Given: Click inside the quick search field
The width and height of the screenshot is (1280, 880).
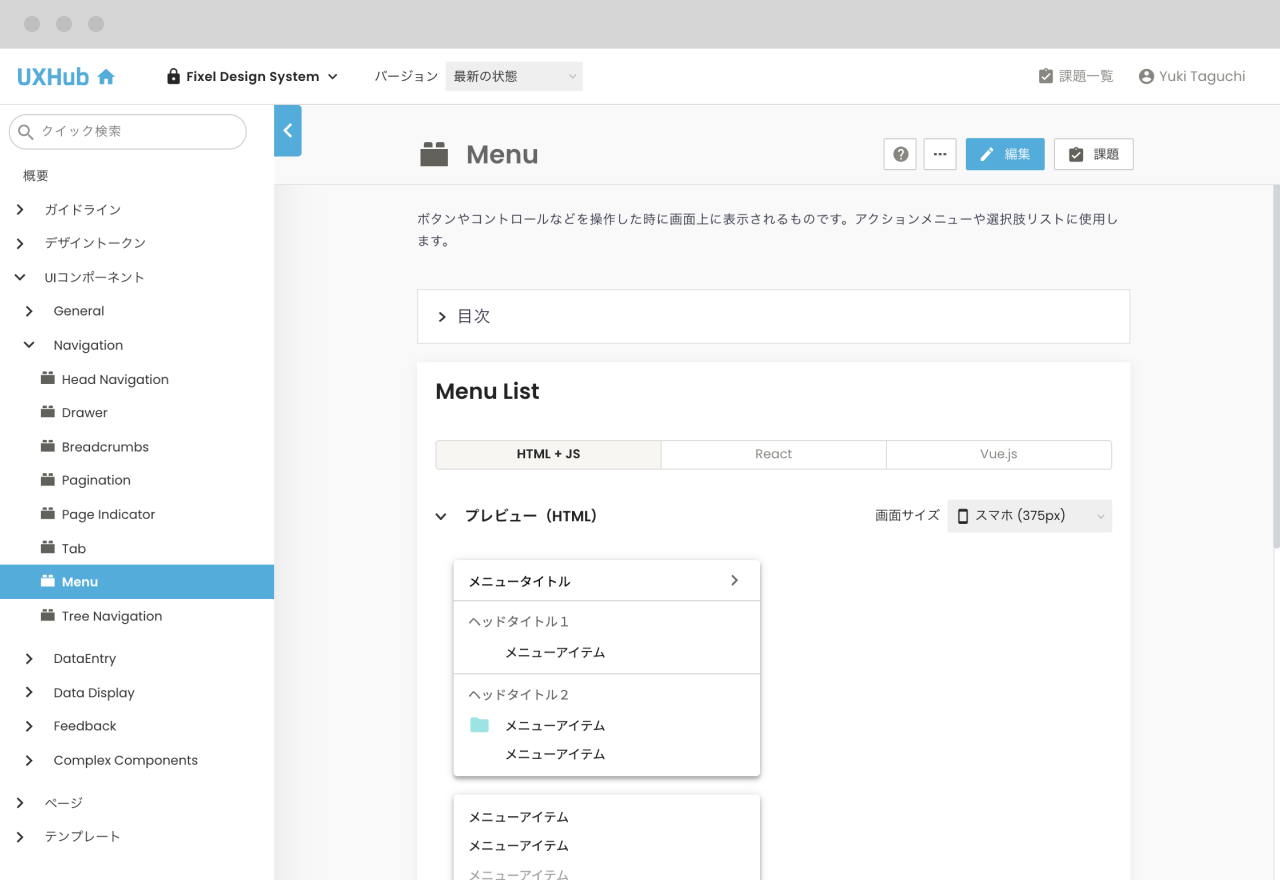Looking at the screenshot, I should 130,131.
